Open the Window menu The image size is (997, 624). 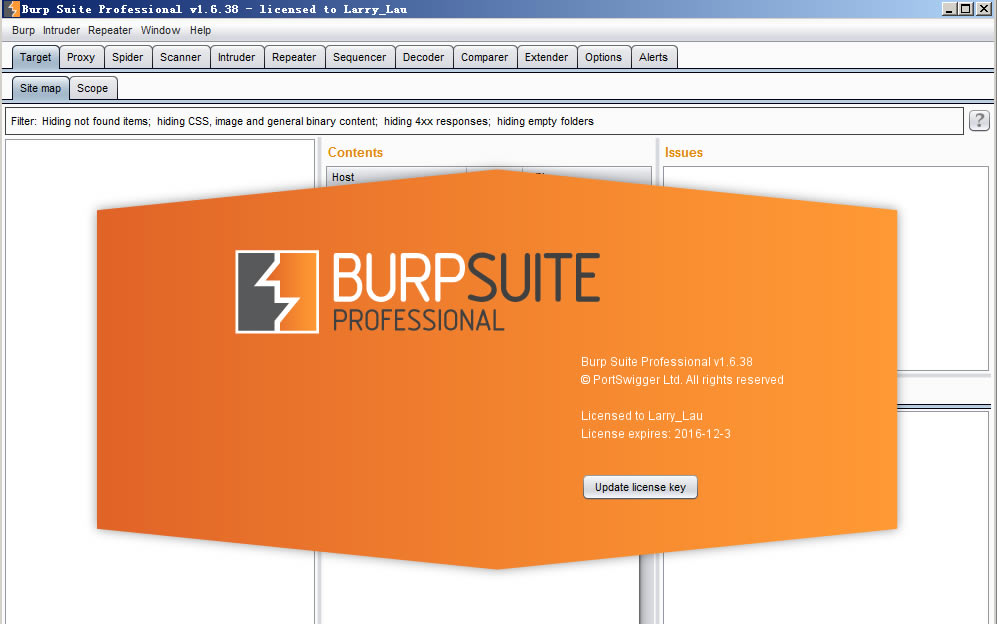point(161,30)
